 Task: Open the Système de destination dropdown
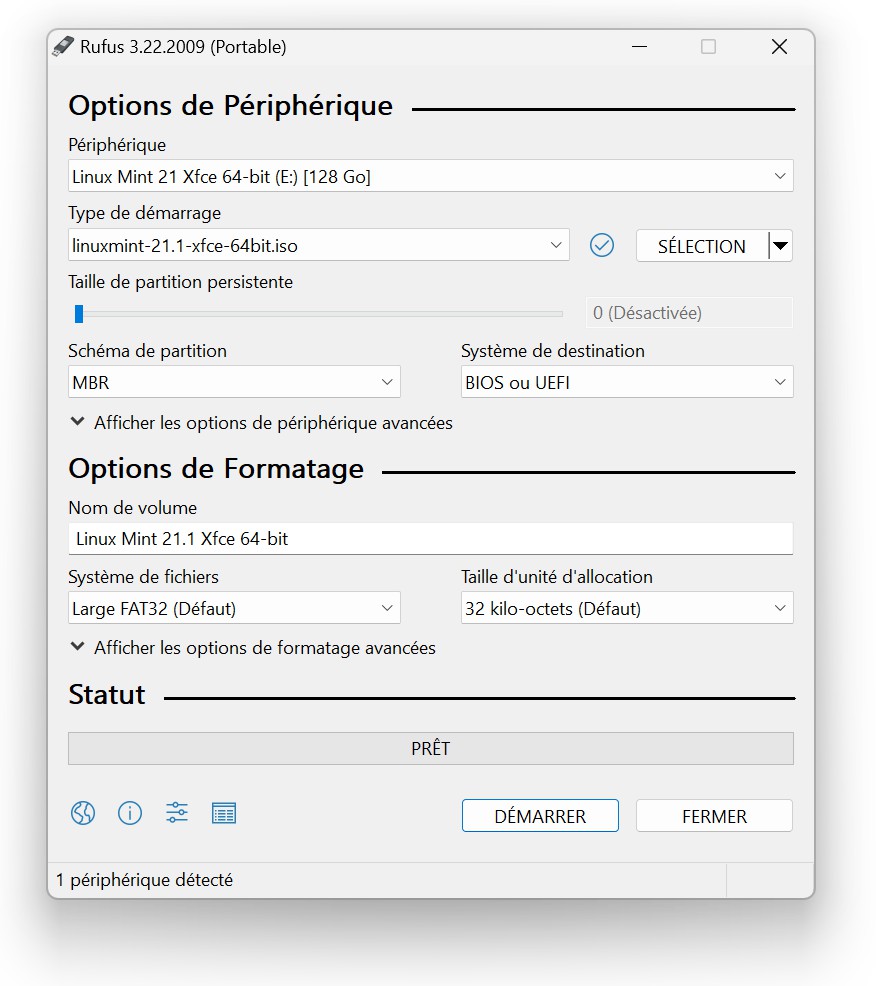point(627,382)
